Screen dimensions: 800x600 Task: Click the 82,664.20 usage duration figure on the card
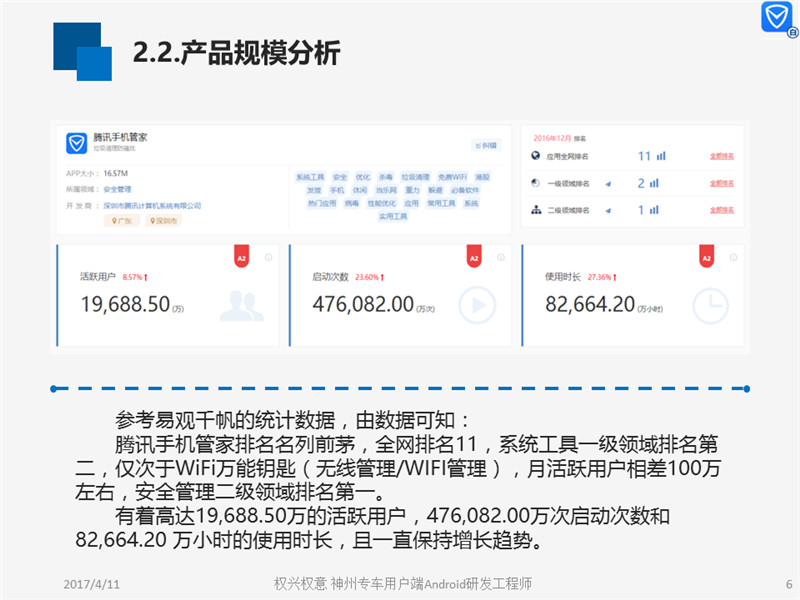(590, 305)
